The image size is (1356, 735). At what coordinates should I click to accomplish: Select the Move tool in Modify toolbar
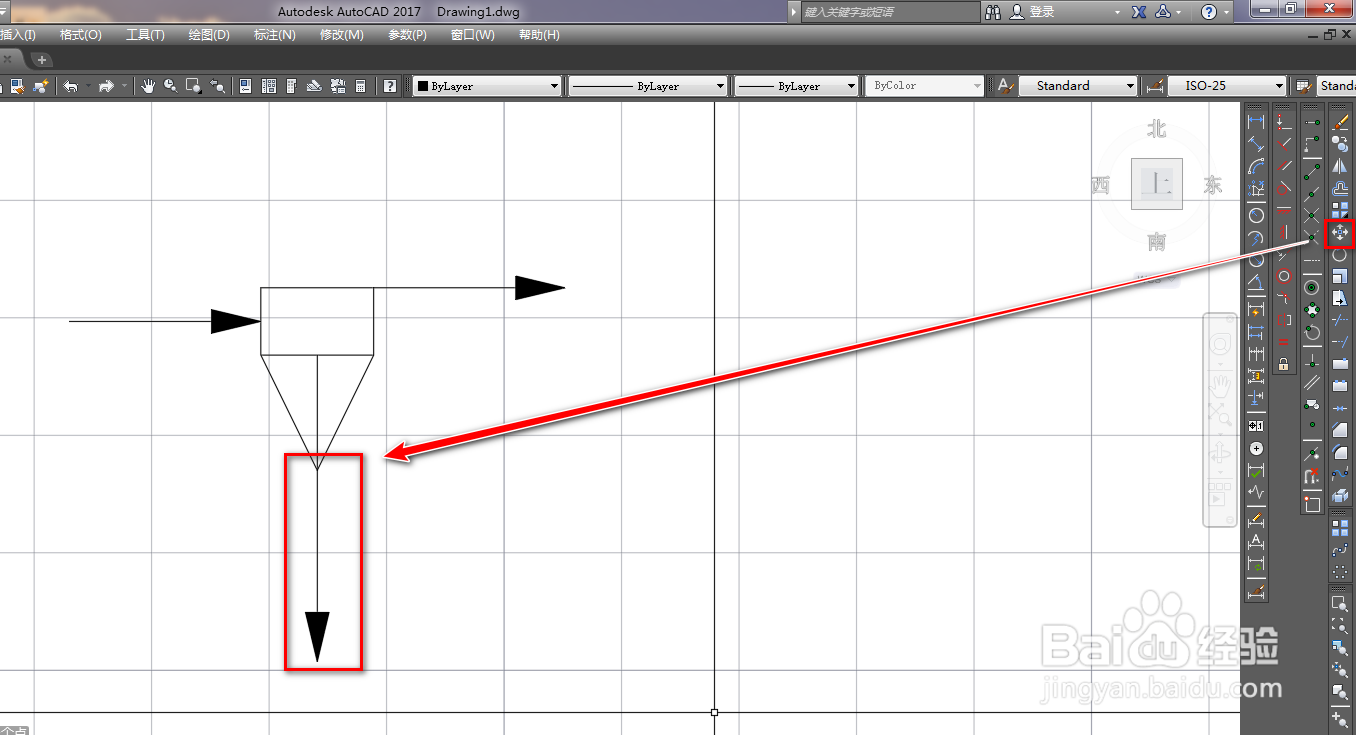click(1340, 231)
